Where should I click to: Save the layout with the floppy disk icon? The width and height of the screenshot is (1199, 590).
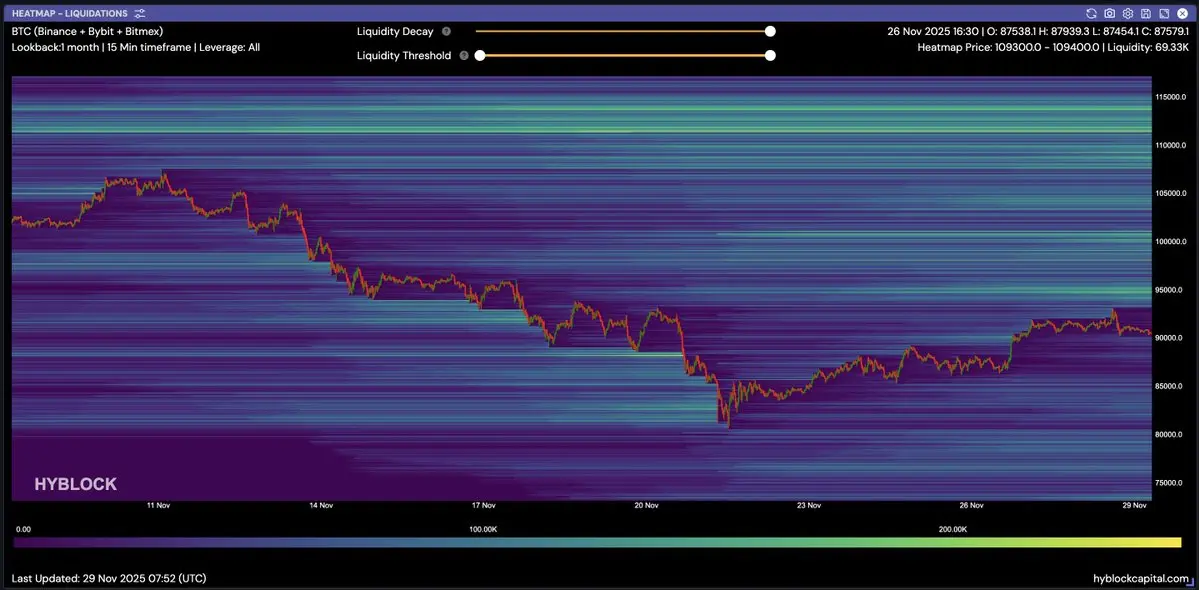(1145, 14)
